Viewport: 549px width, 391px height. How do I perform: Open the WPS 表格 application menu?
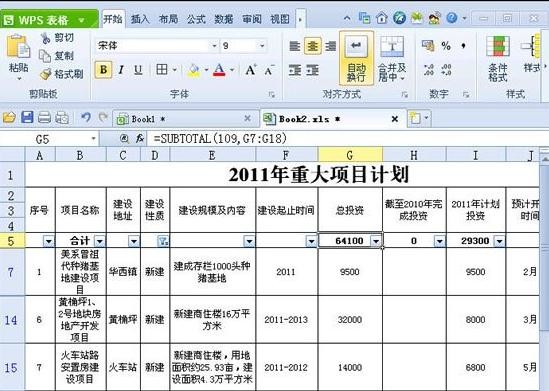click(x=49, y=20)
